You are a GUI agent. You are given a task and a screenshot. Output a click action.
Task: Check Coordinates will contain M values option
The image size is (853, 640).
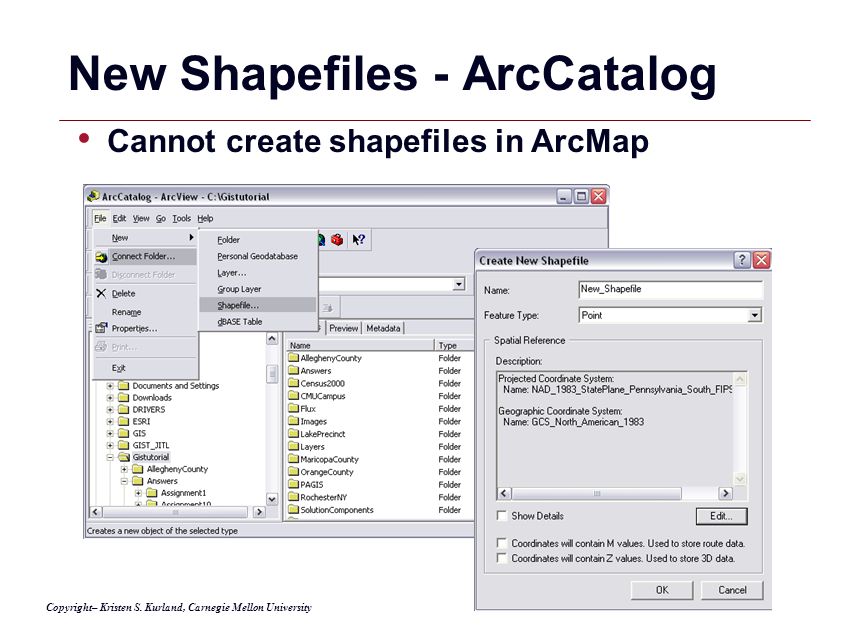click(502, 543)
